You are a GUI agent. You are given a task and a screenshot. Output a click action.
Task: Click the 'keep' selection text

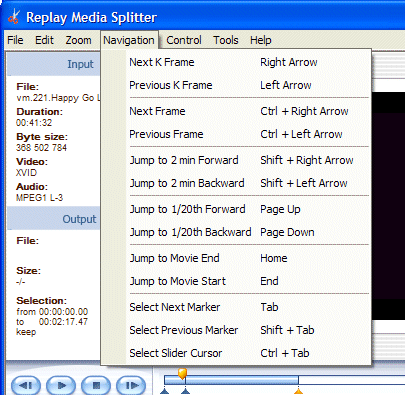[x=26, y=332]
